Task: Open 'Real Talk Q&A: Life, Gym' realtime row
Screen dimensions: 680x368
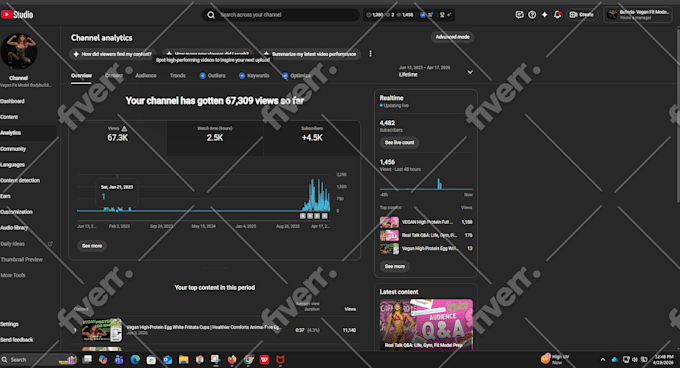Action: [x=426, y=235]
